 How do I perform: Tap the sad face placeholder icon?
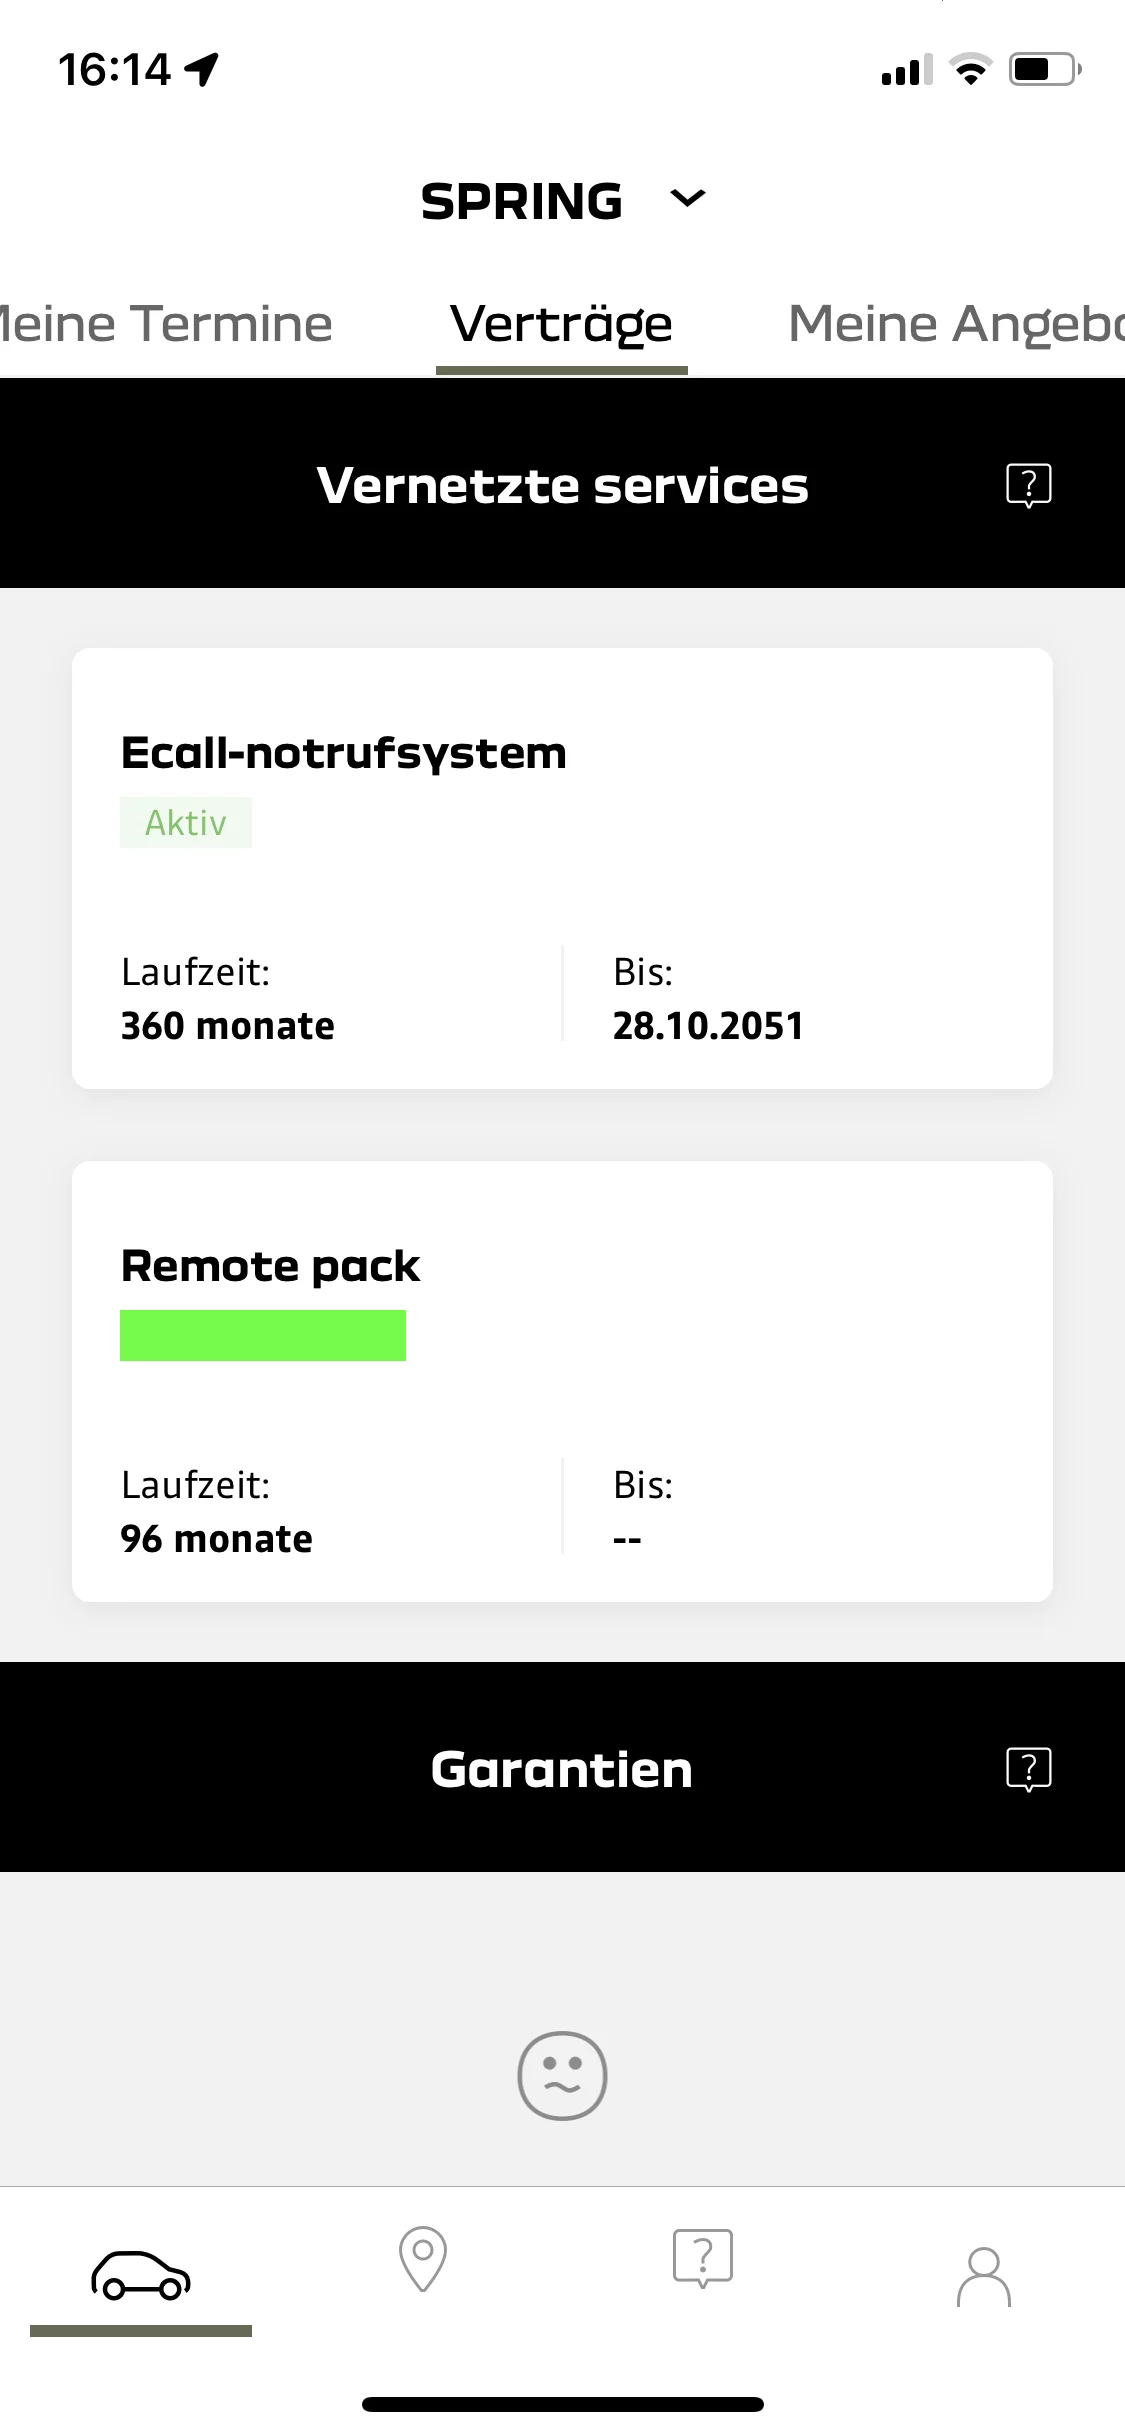[562, 2075]
